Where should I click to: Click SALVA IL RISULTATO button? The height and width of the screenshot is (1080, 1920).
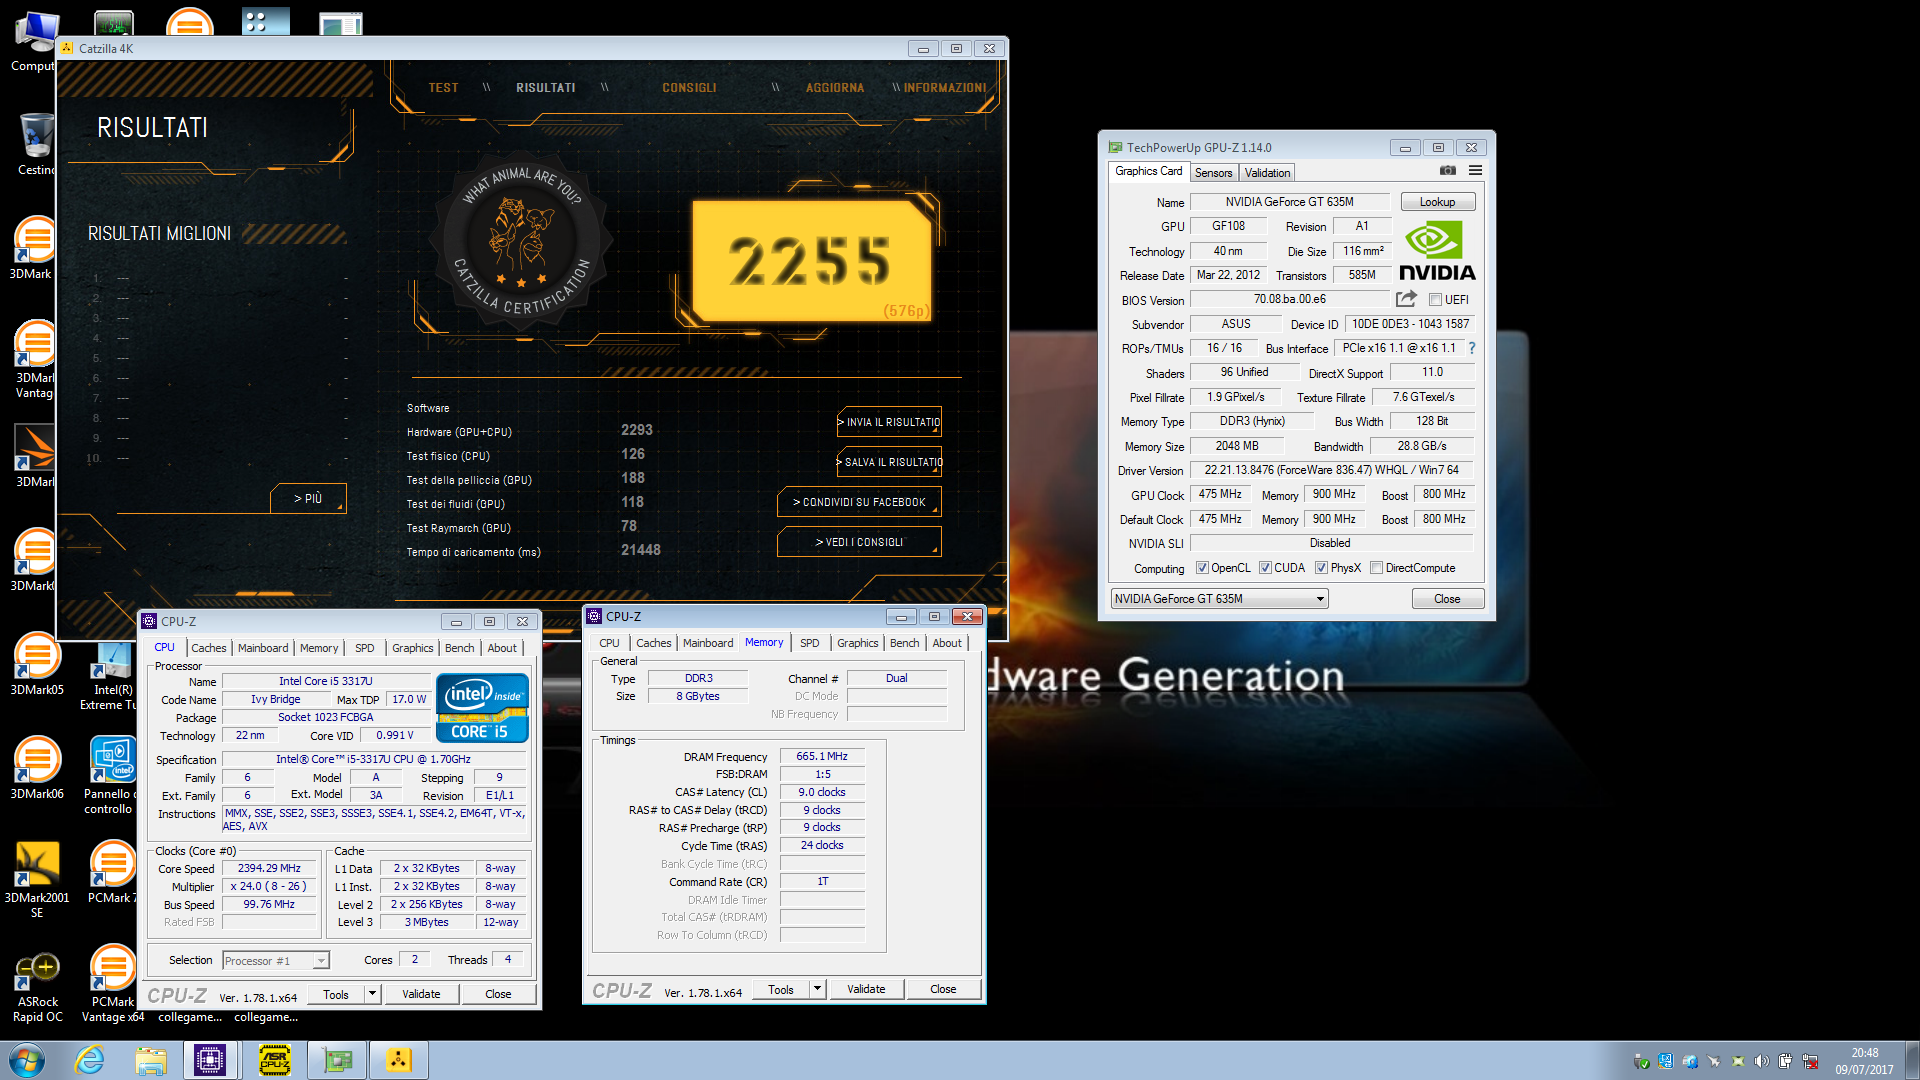click(x=889, y=462)
